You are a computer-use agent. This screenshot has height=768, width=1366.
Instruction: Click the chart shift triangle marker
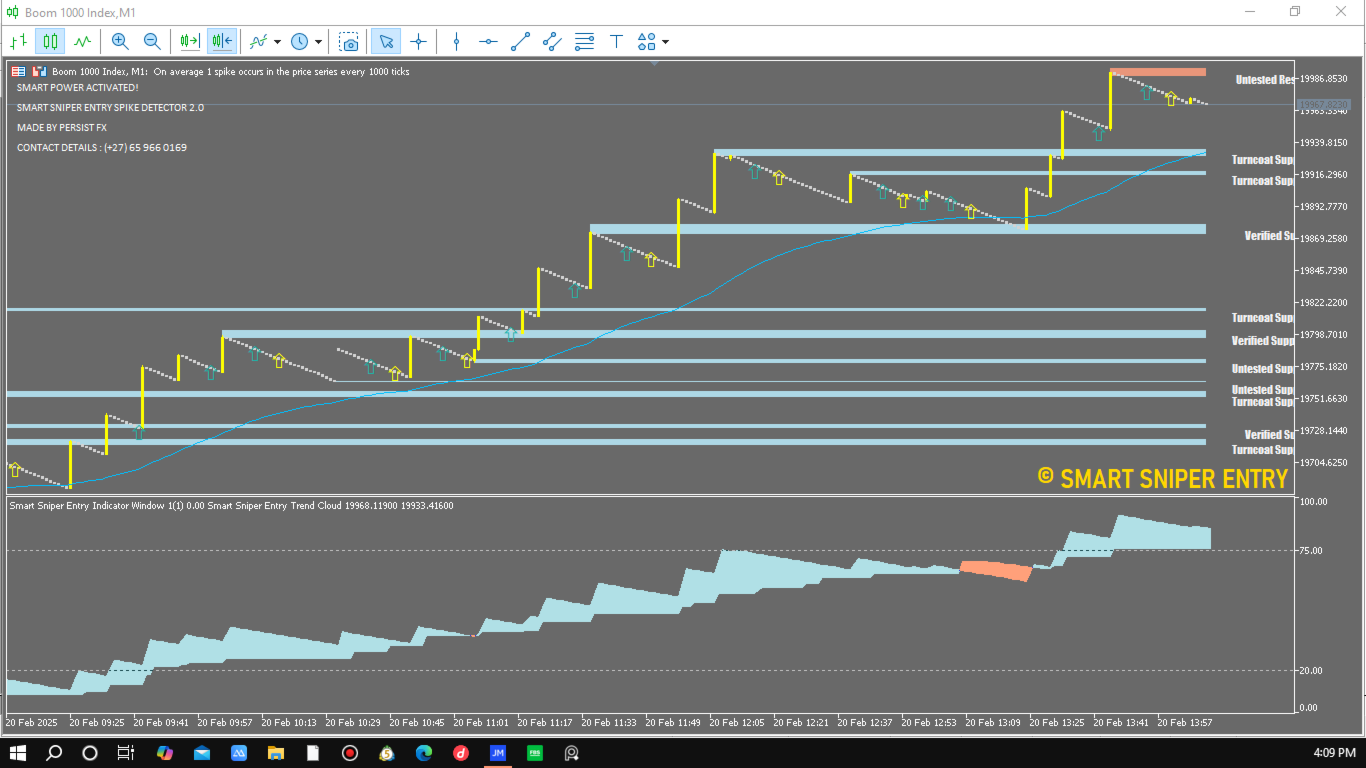pyautogui.click(x=655, y=62)
